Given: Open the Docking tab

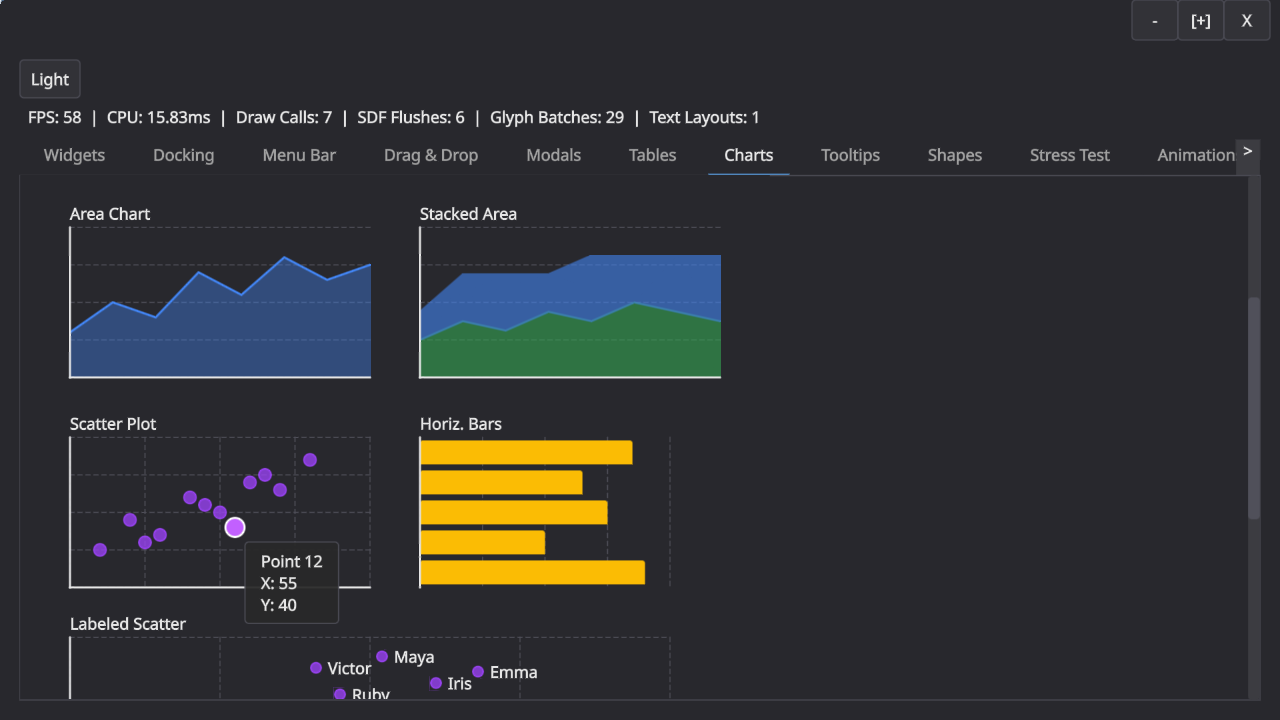Looking at the screenshot, I should [x=183, y=155].
